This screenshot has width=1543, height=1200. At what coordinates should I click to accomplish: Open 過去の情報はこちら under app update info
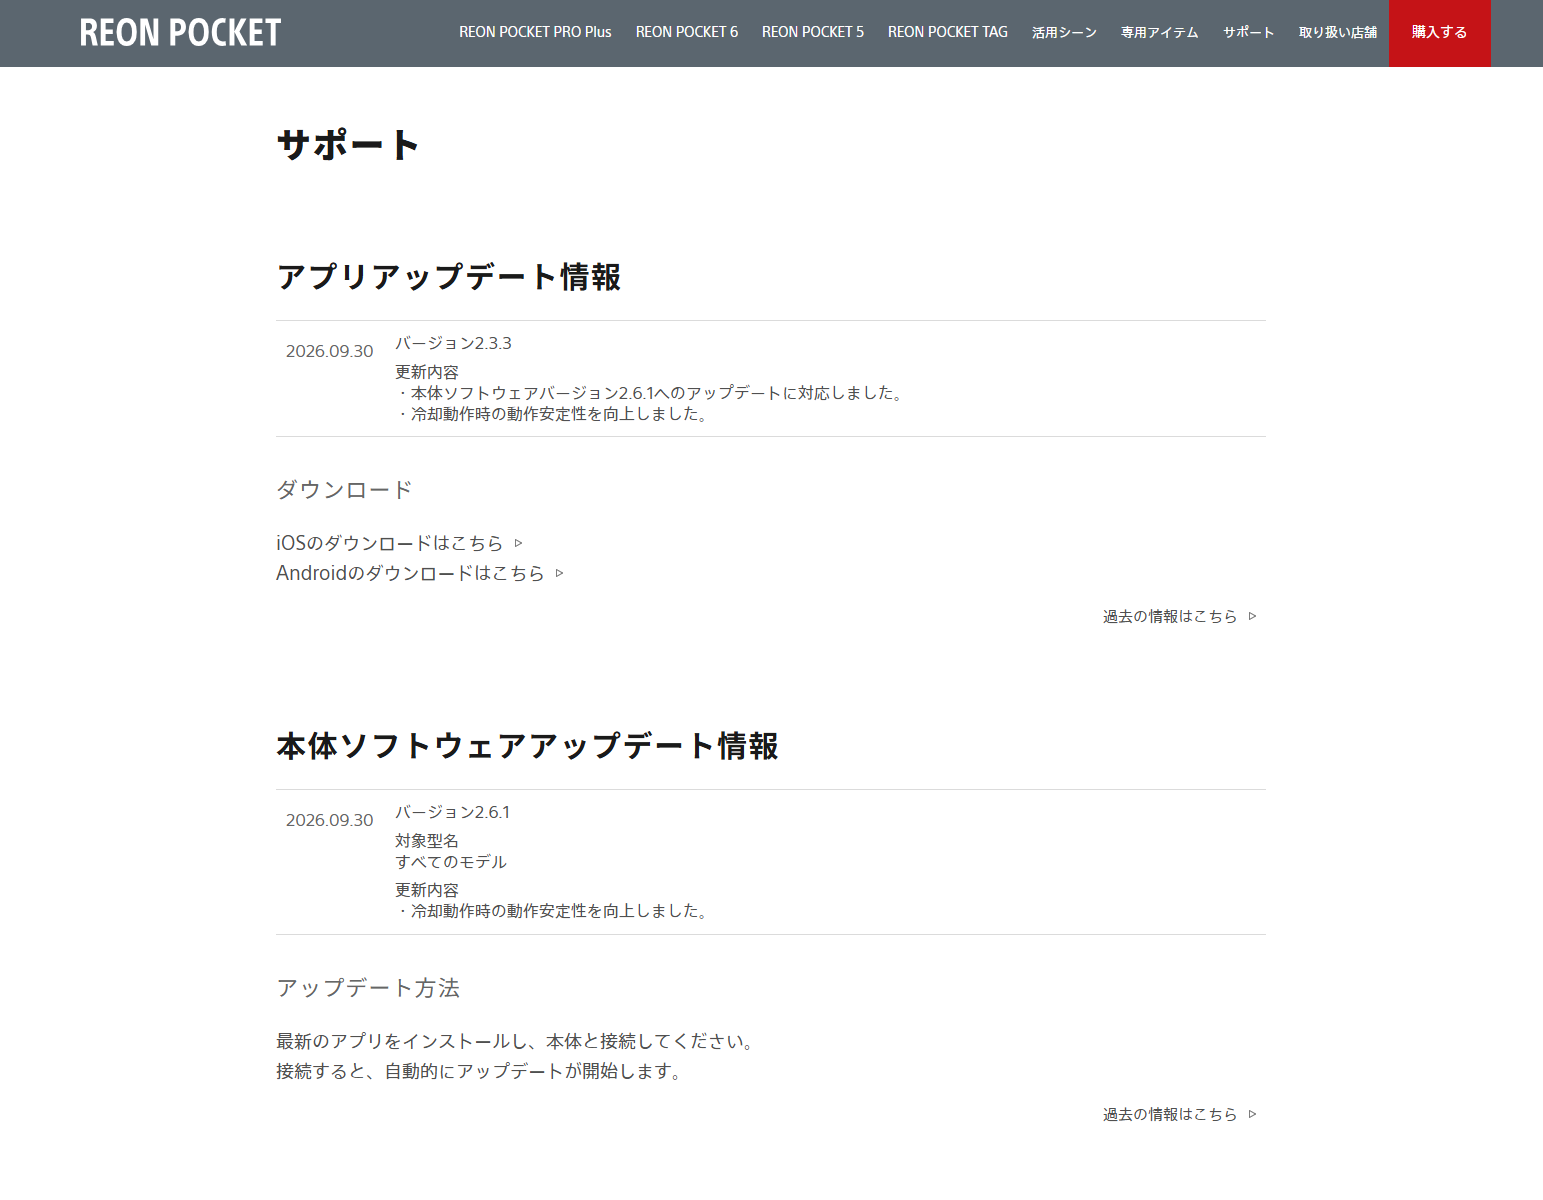tap(1170, 616)
